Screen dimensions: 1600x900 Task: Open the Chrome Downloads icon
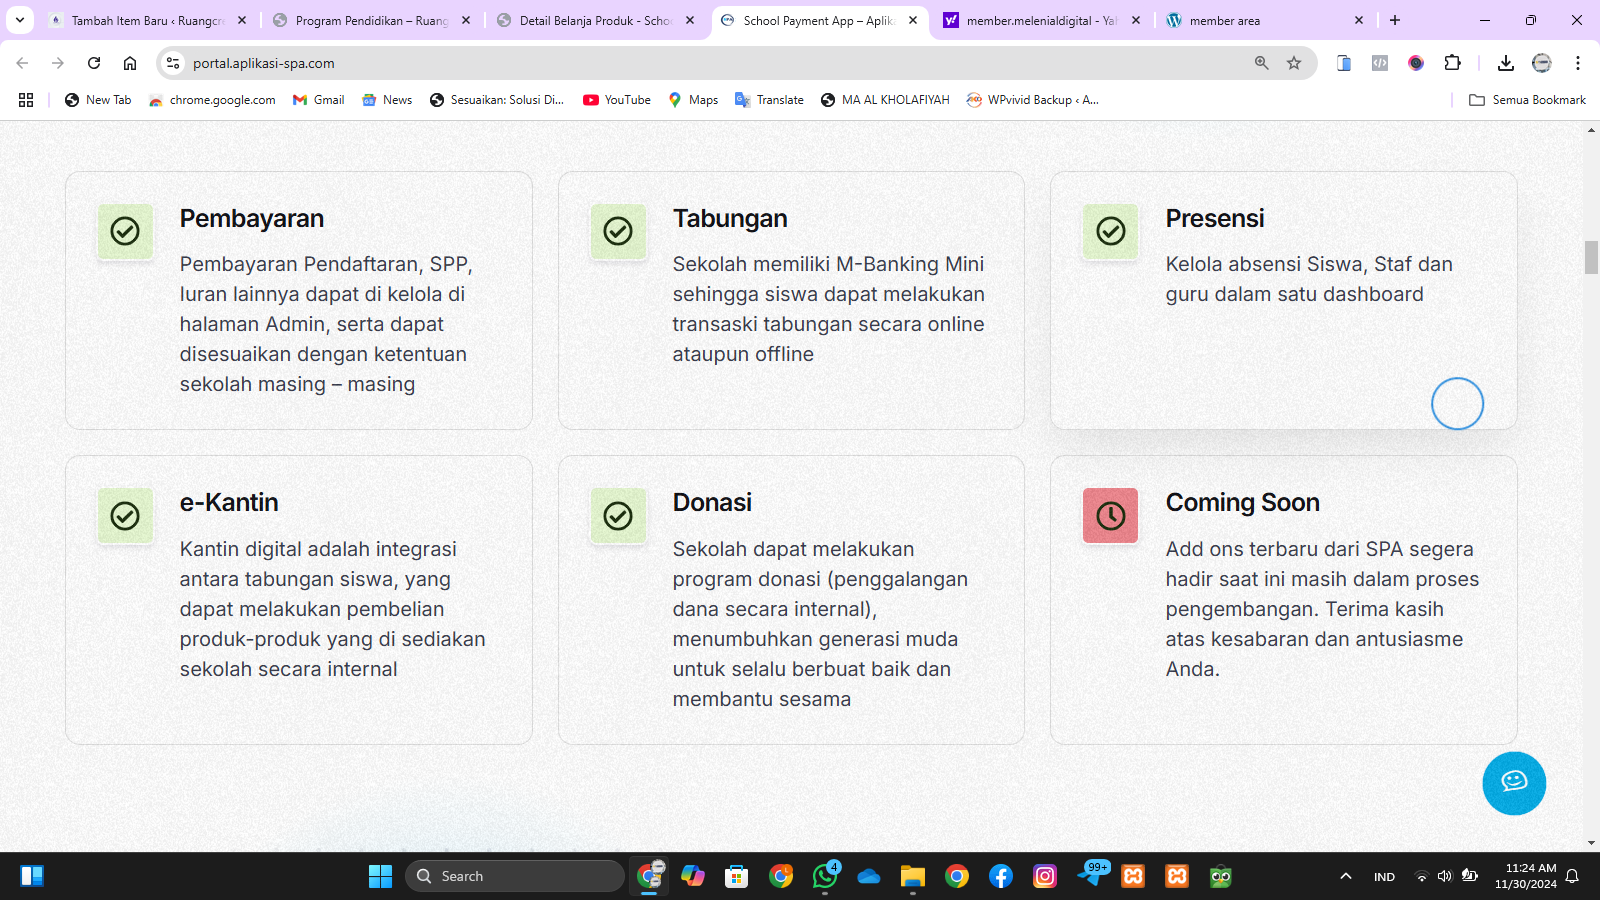pyautogui.click(x=1505, y=63)
